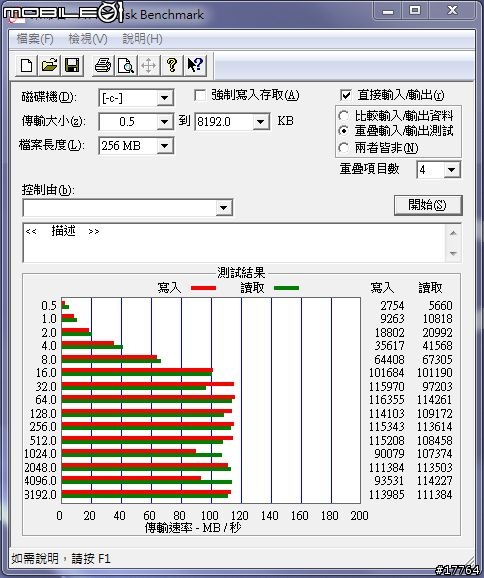
Task: Open a benchmark file with folder icon
Action: coord(49,66)
